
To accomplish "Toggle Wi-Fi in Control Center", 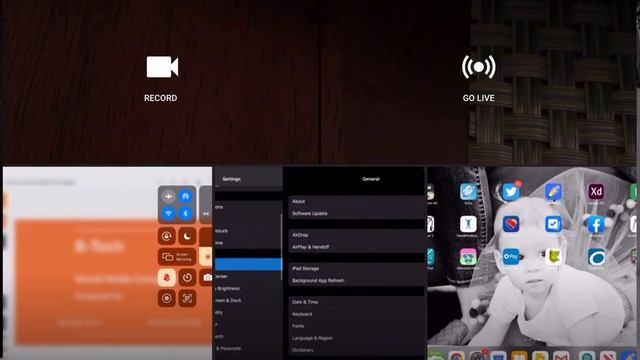I will tap(168, 213).
